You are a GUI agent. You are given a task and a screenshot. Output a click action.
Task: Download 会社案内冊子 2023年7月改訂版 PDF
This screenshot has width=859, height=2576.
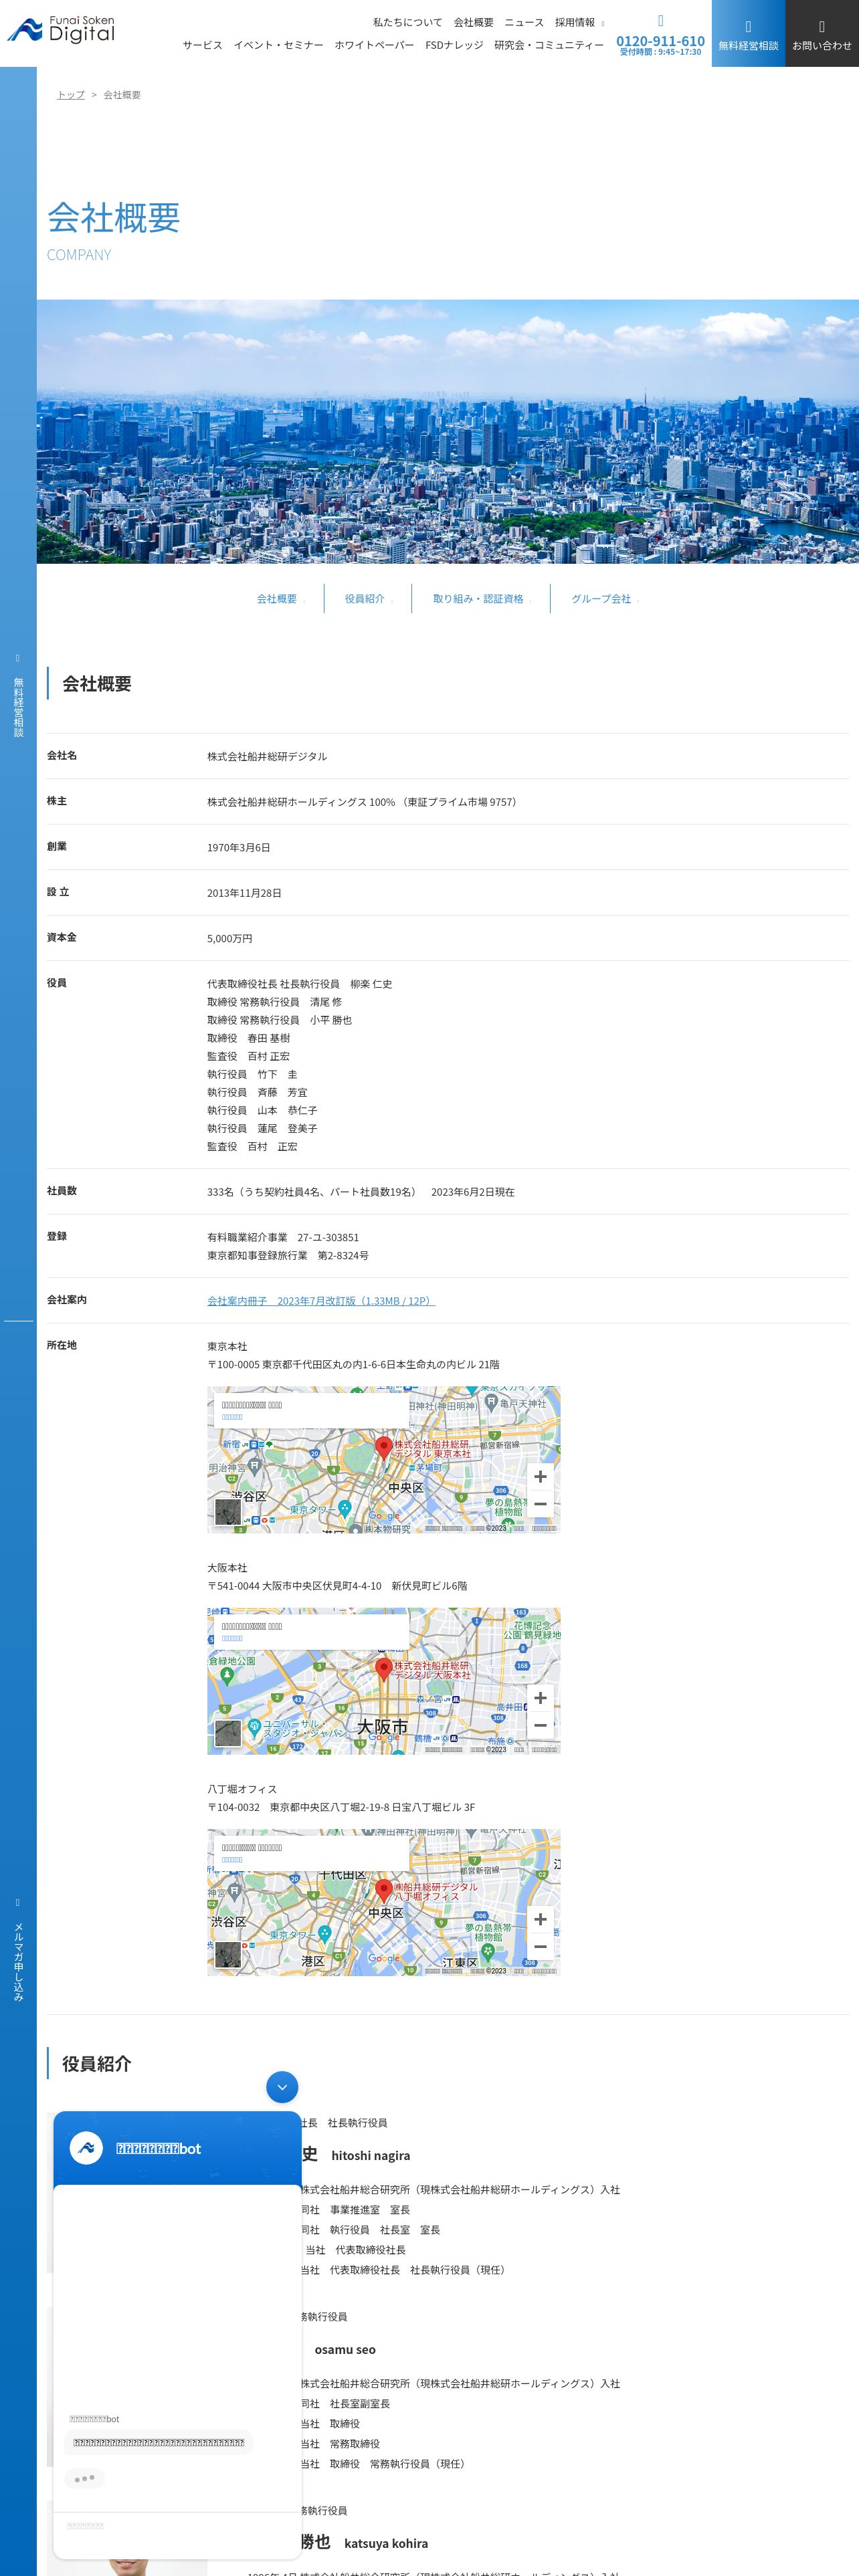click(321, 1301)
